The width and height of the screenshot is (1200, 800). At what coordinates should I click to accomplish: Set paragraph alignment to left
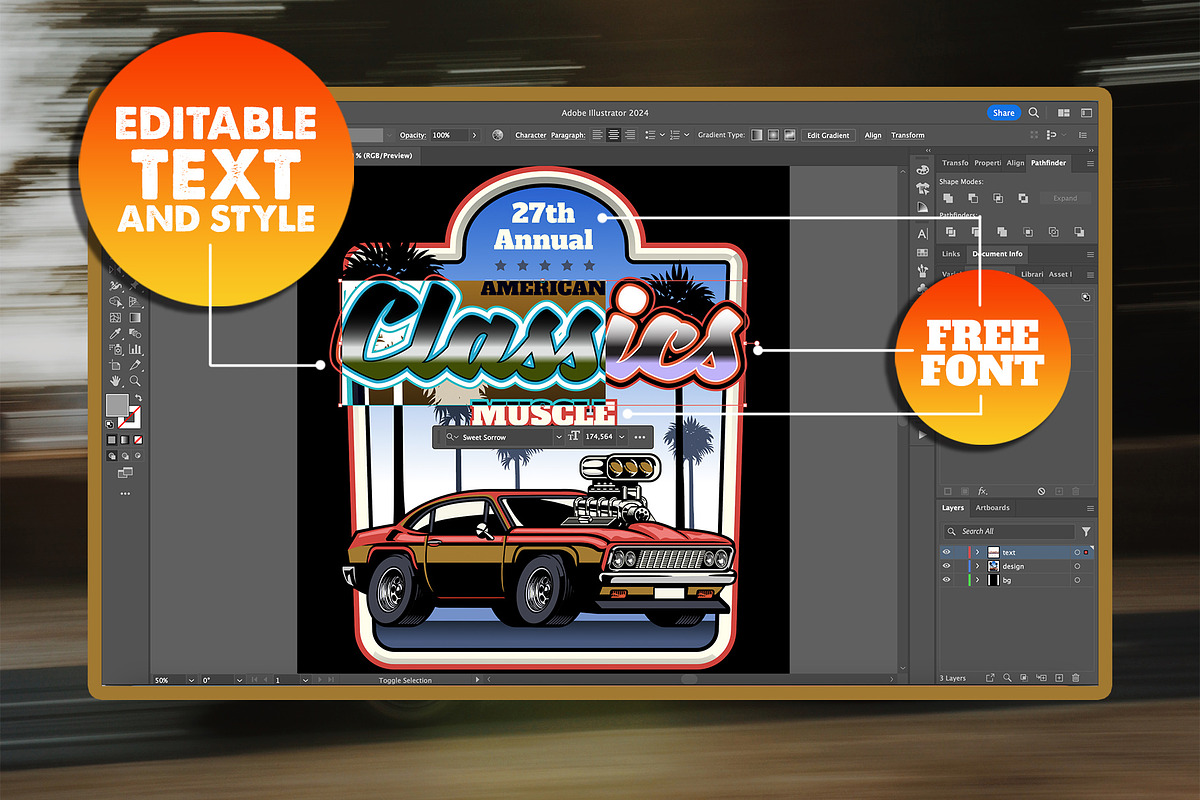tap(597, 135)
